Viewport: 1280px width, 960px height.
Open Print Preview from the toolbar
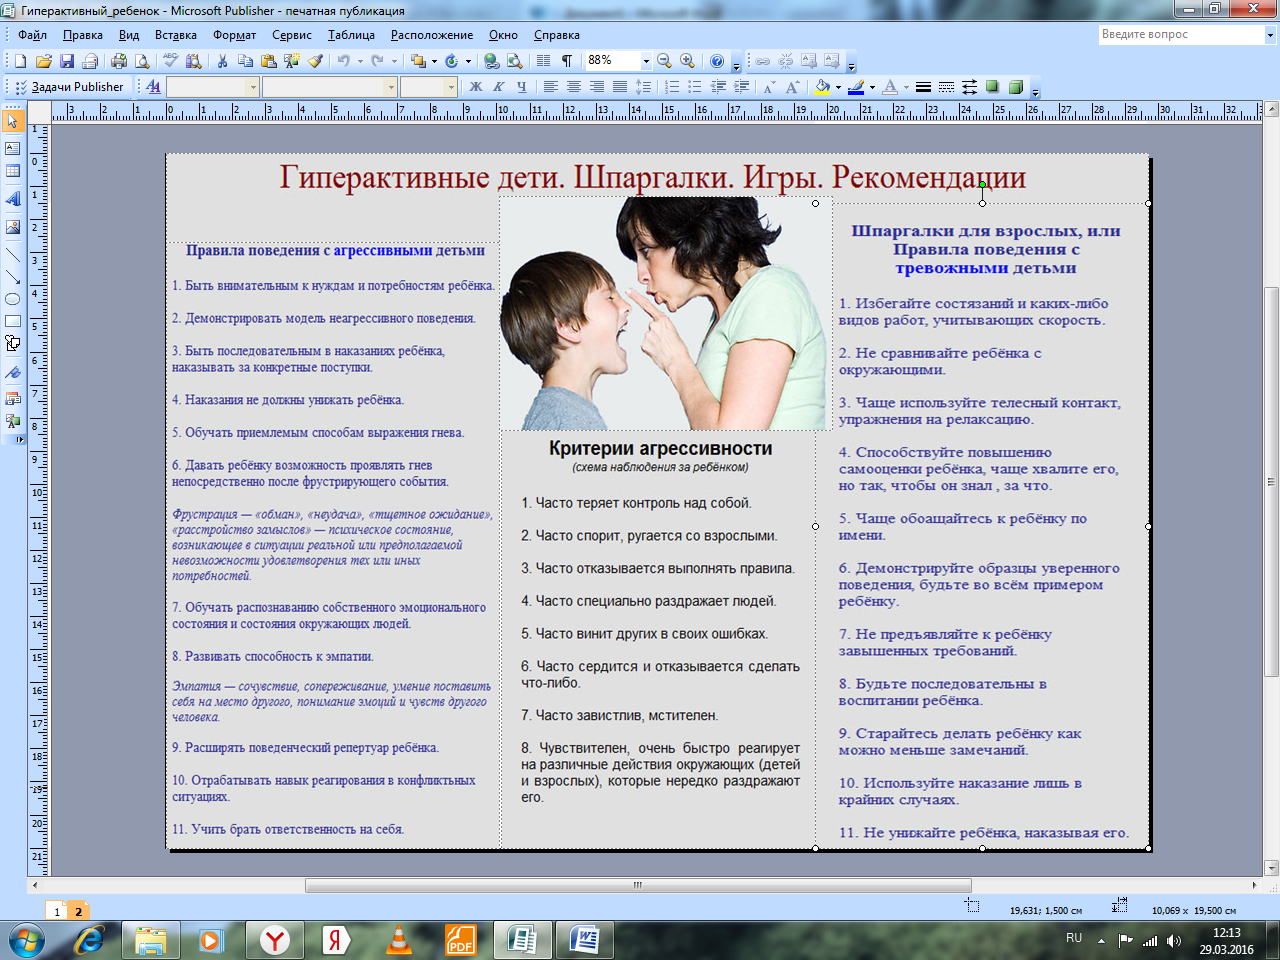tap(142, 61)
